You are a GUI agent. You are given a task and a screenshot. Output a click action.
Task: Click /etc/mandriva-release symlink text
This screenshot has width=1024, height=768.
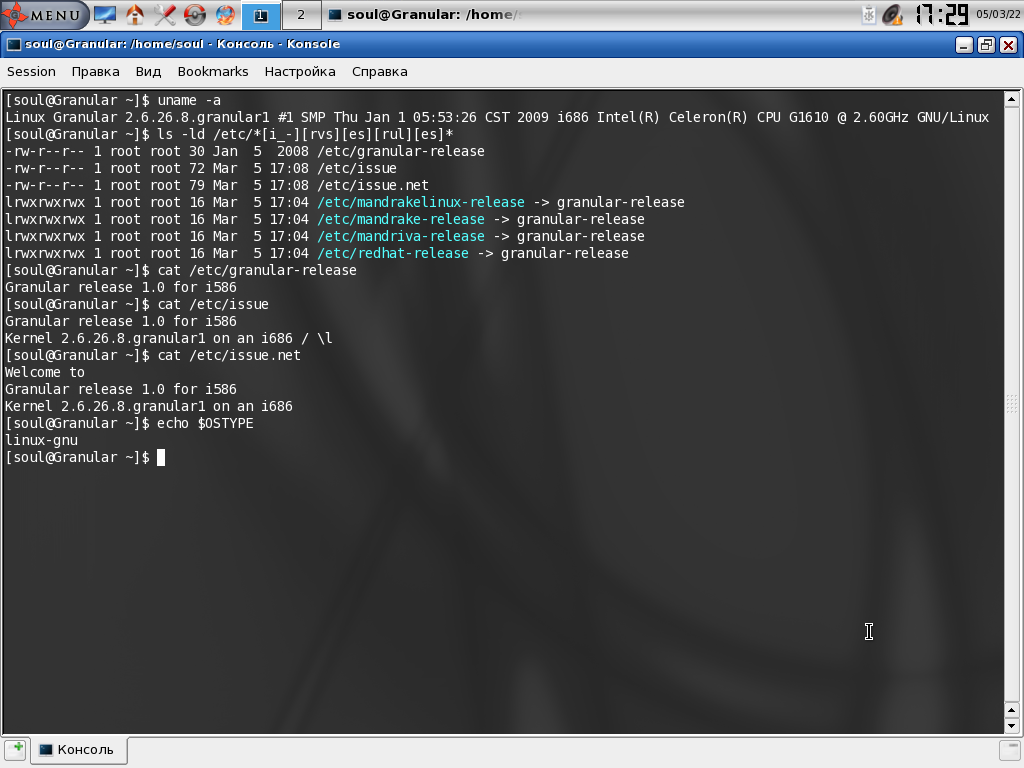tap(401, 236)
